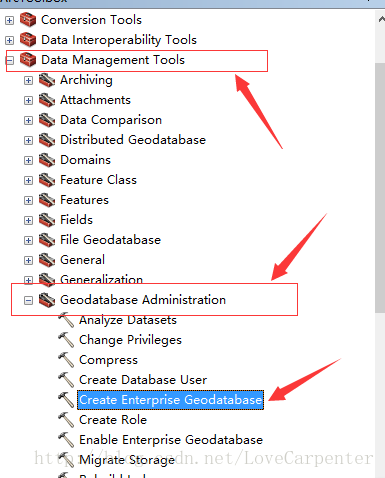Click the Create Database User hammer icon
This screenshot has width=385, height=478.
[x=66, y=380]
